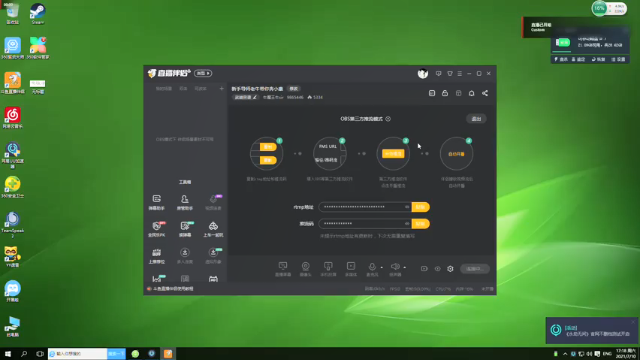Screen dimensions: 640x360
Task: Click the upper yellow copy button in step 1
Action: pyautogui.click(x=268, y=147)
